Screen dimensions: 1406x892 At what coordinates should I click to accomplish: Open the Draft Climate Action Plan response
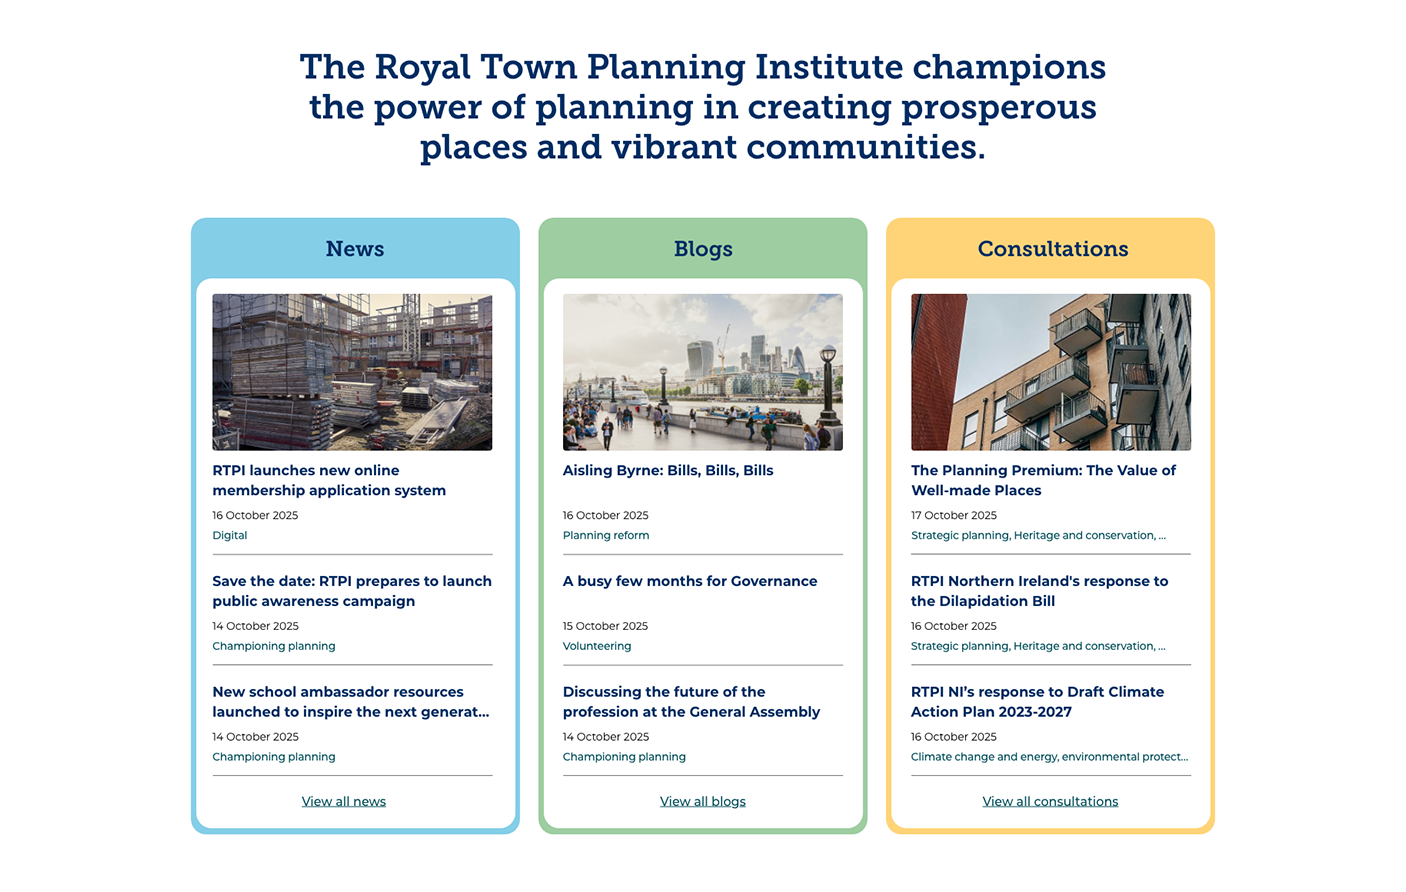click(x=1037, y=702)
